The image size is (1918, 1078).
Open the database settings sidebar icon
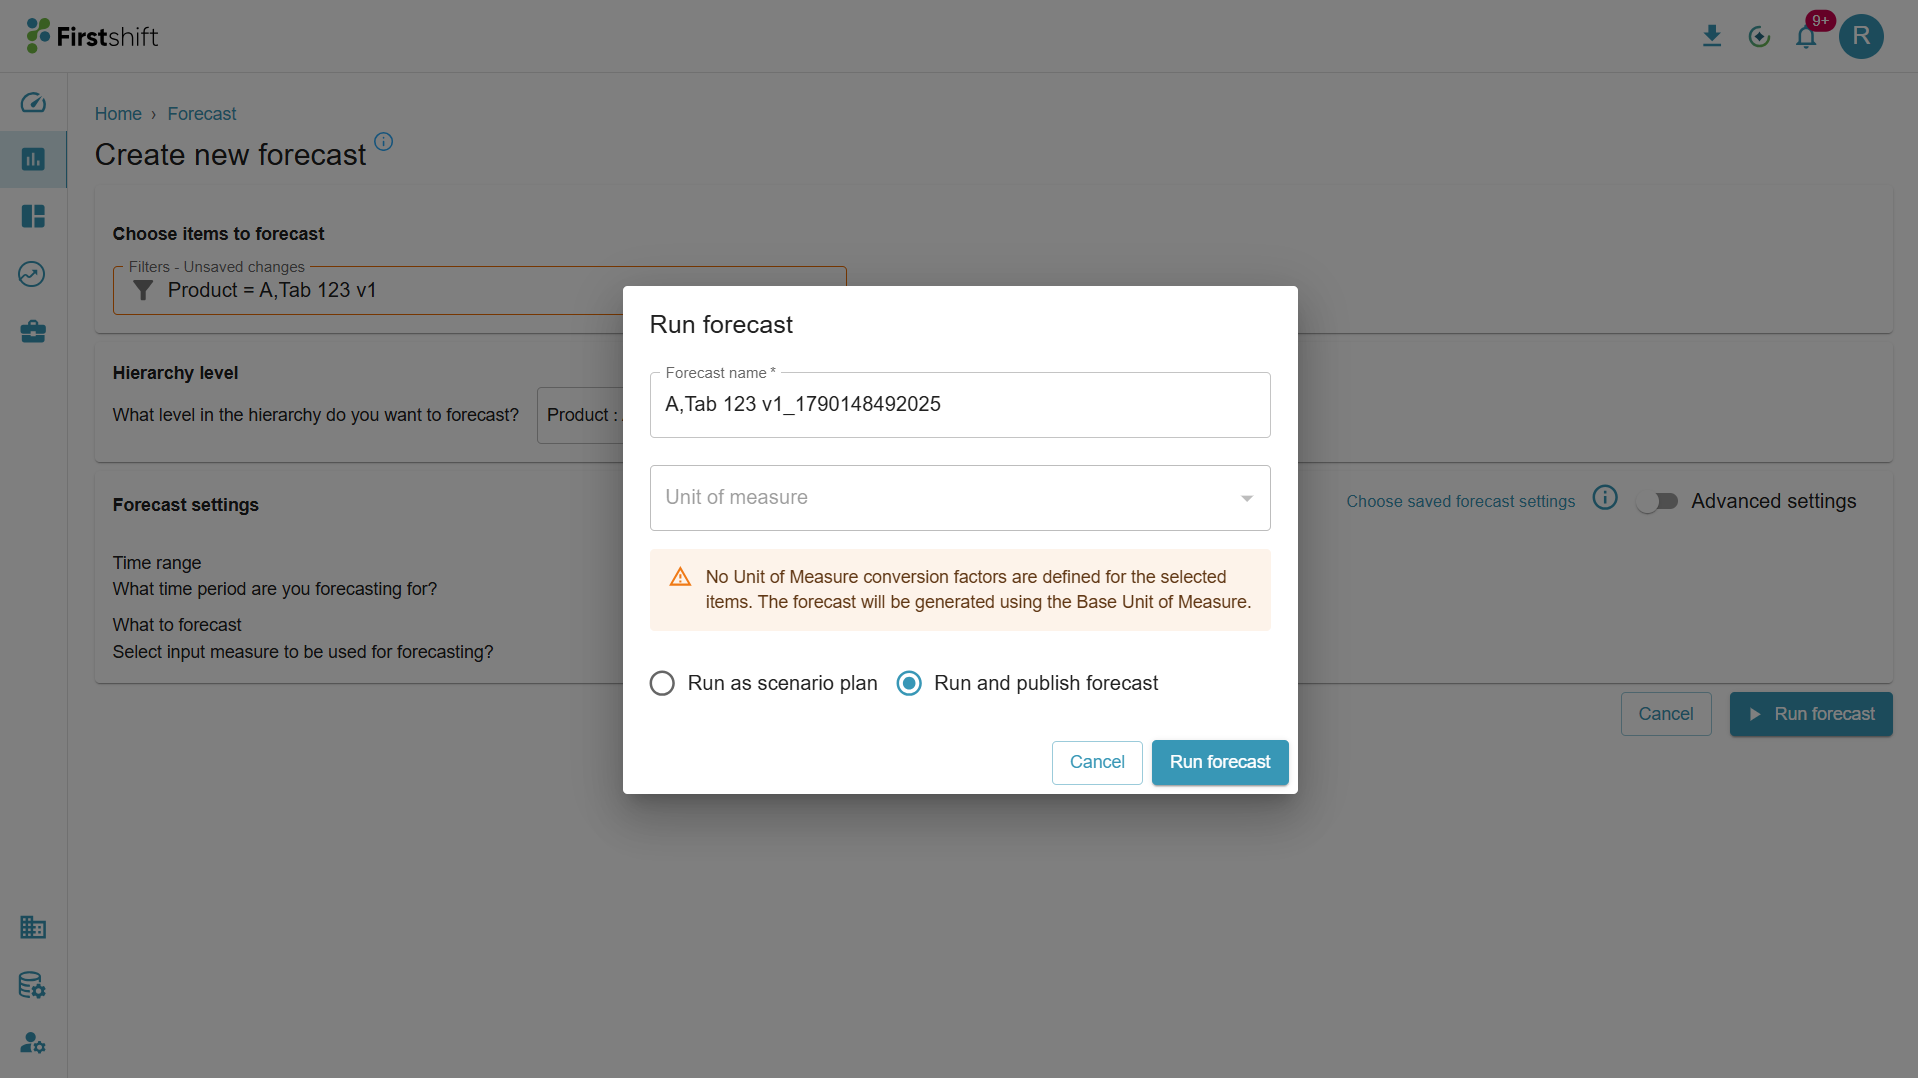pyautogui.click(x=33, y=985)
